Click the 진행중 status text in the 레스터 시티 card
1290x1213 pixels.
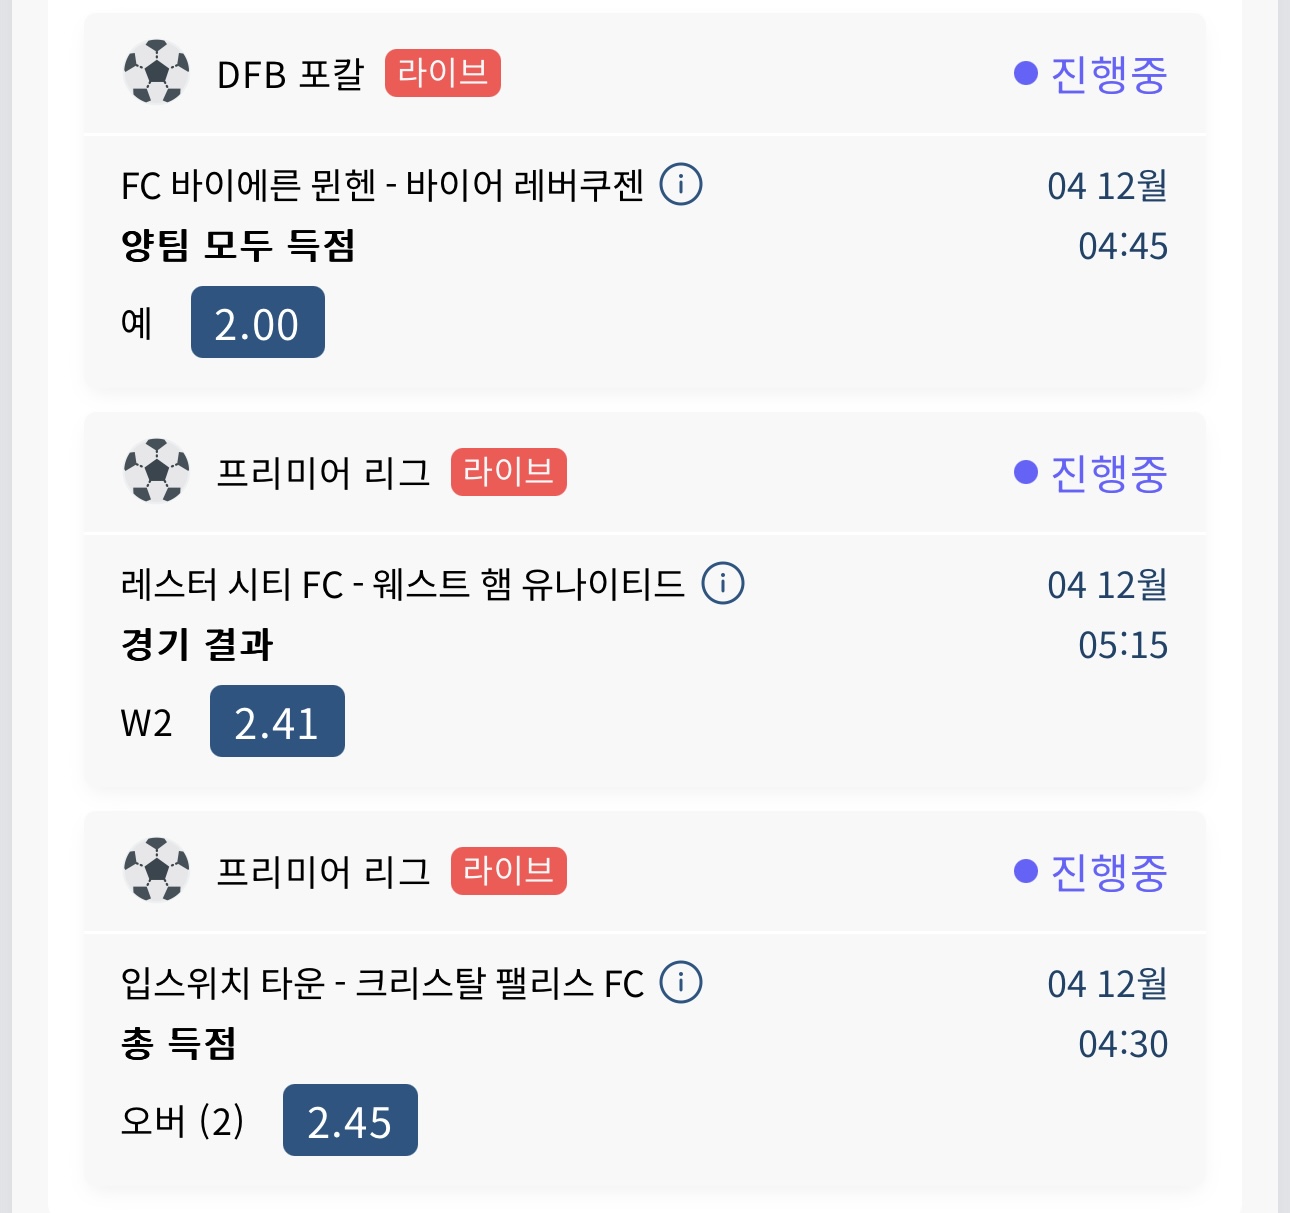click(x=1108, y=473)
